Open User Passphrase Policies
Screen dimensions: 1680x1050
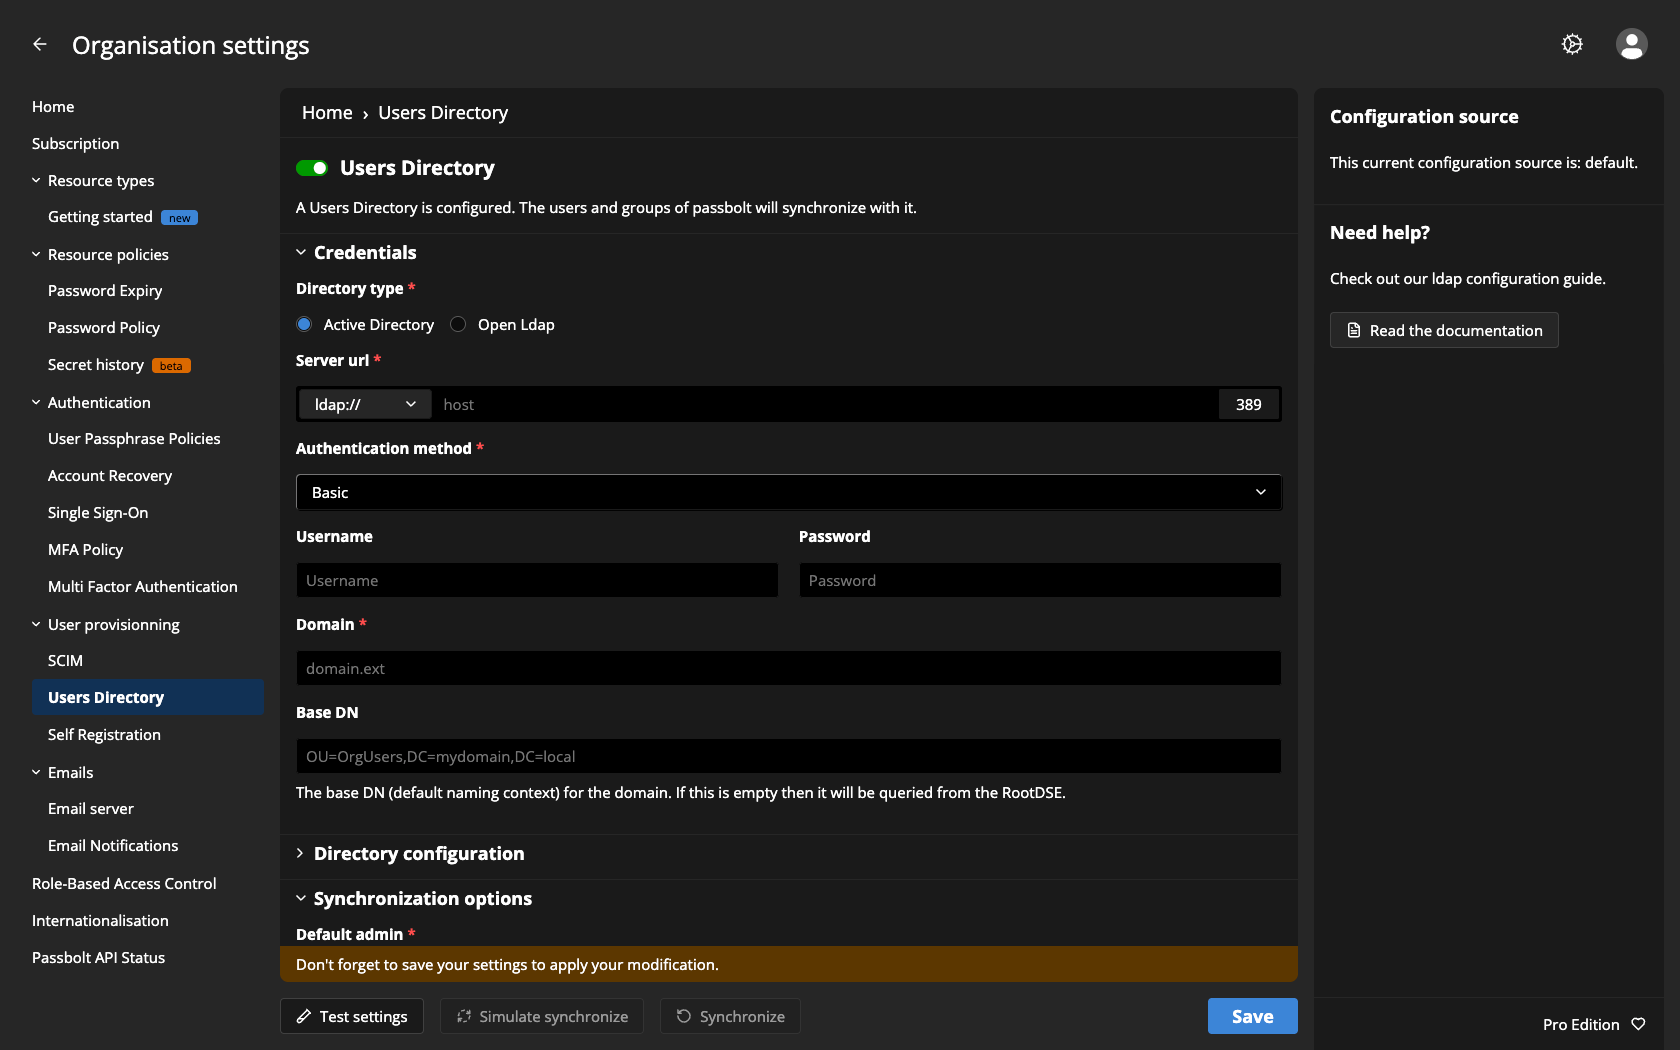coord(134,439)
